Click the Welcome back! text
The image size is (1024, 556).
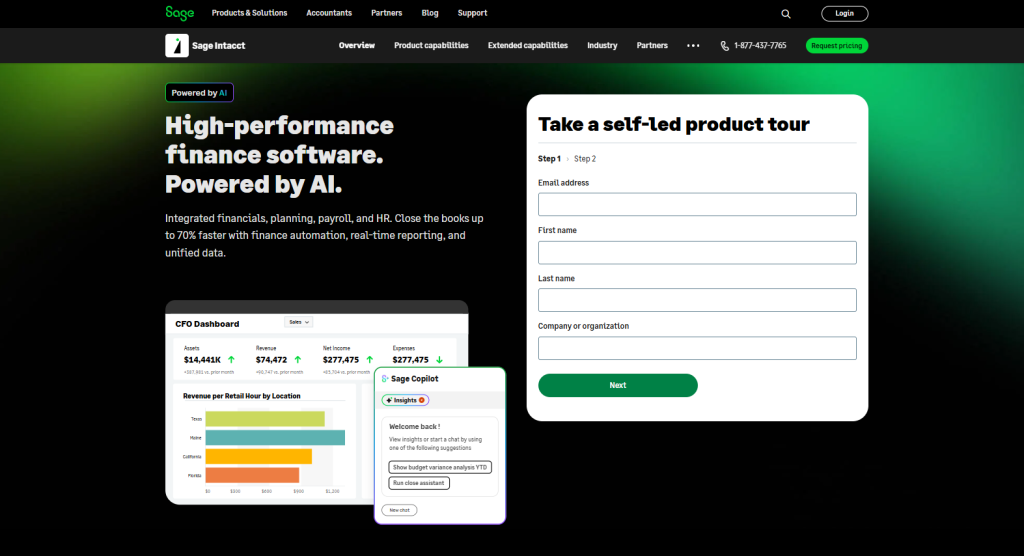(415, 427)
